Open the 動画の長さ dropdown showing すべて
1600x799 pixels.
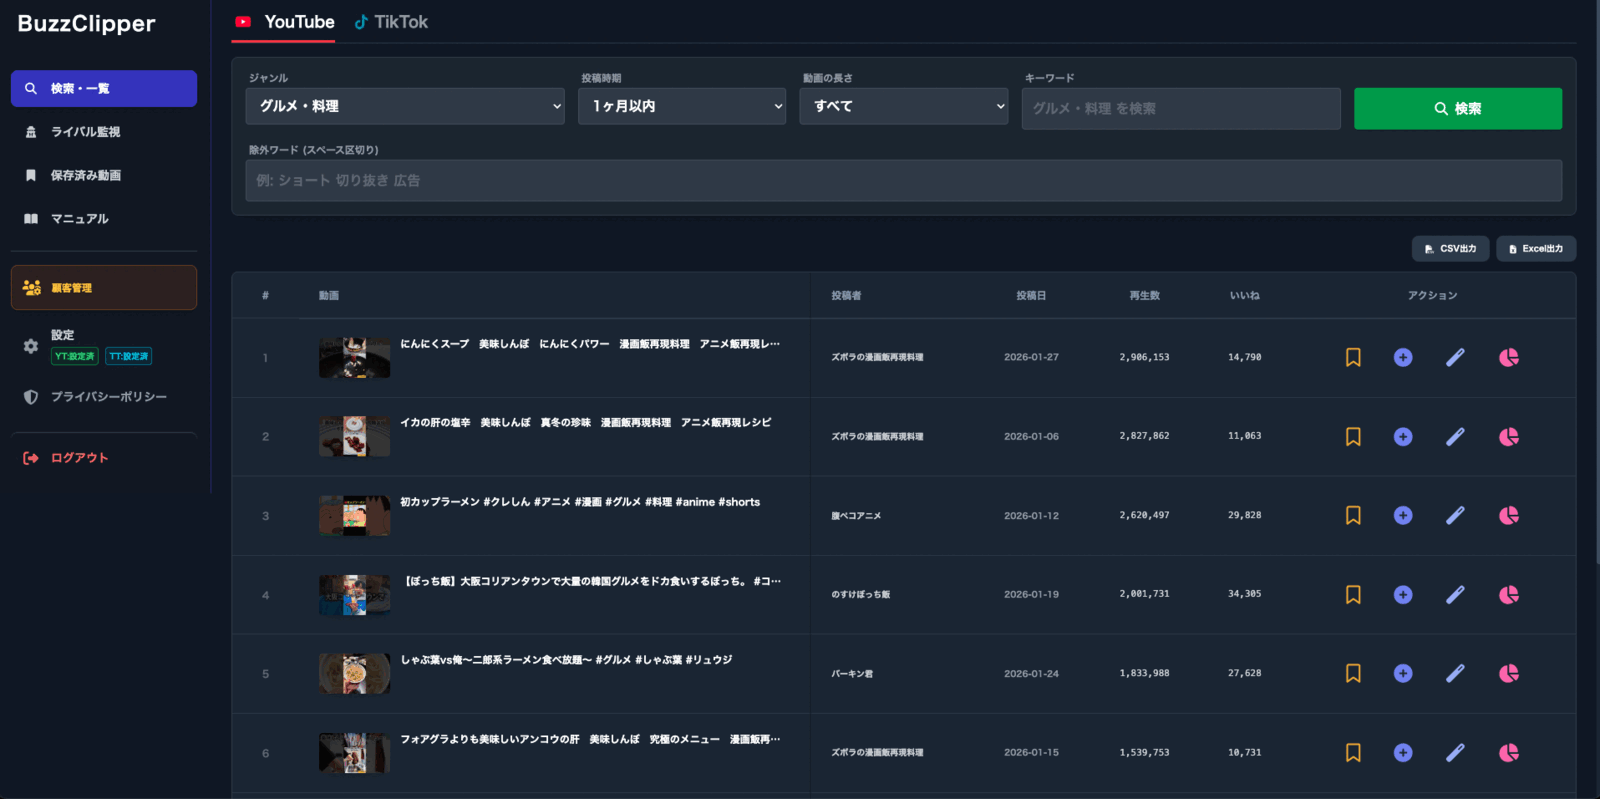[904, 106]
